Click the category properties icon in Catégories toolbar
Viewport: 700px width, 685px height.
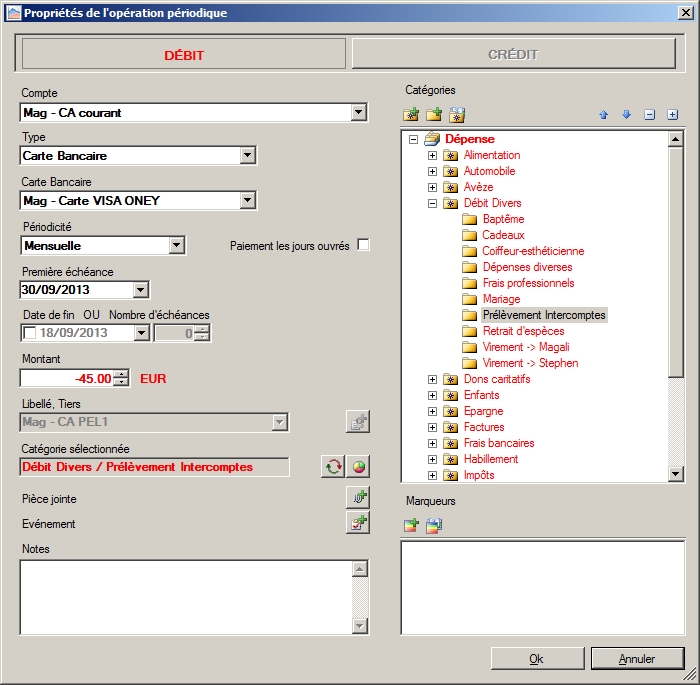pyautogui.click(x=457, y=115)
